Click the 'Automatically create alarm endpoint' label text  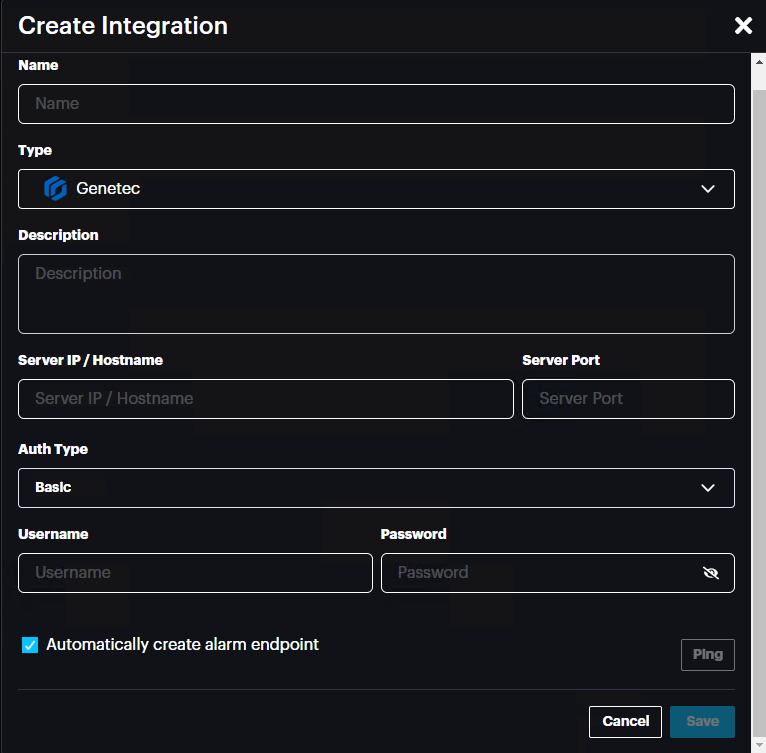pyautogui.click(x=182, y=645)
